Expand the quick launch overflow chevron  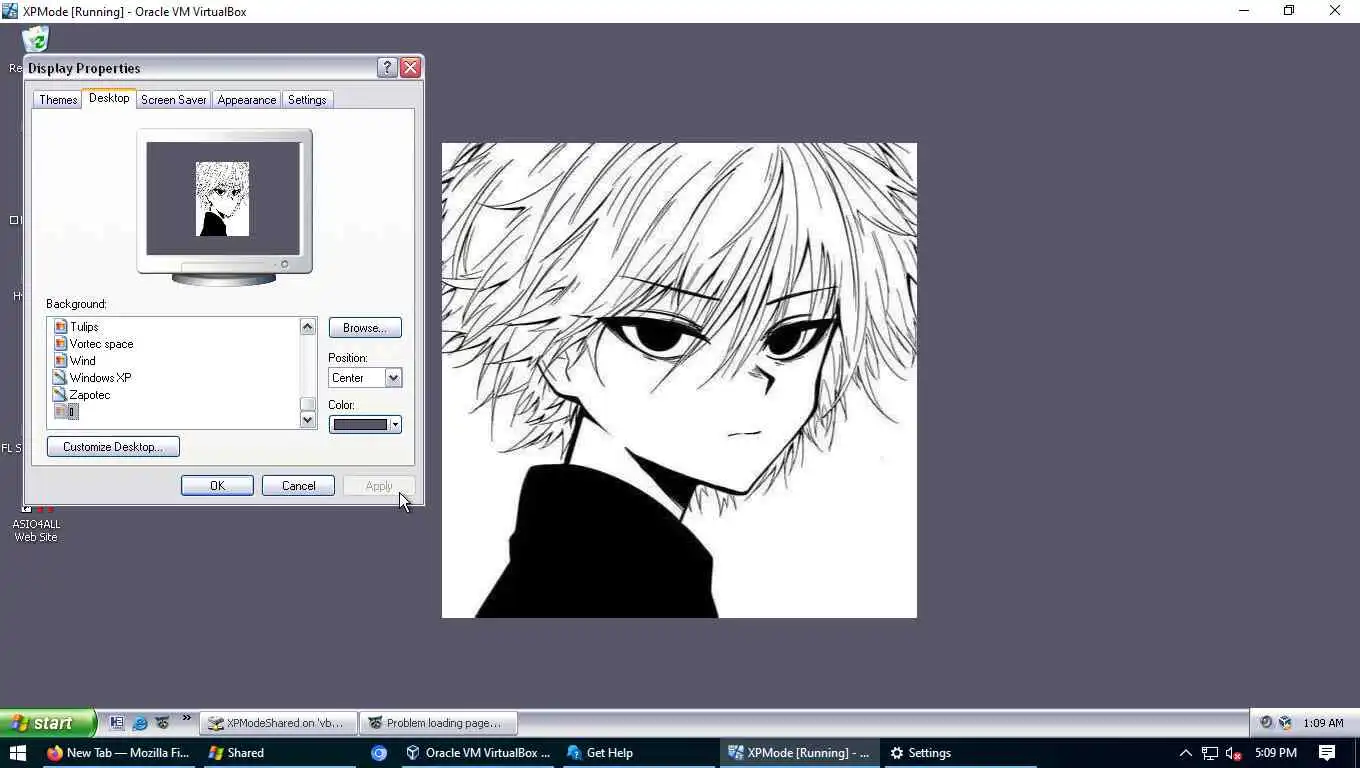tap(186, 718)
